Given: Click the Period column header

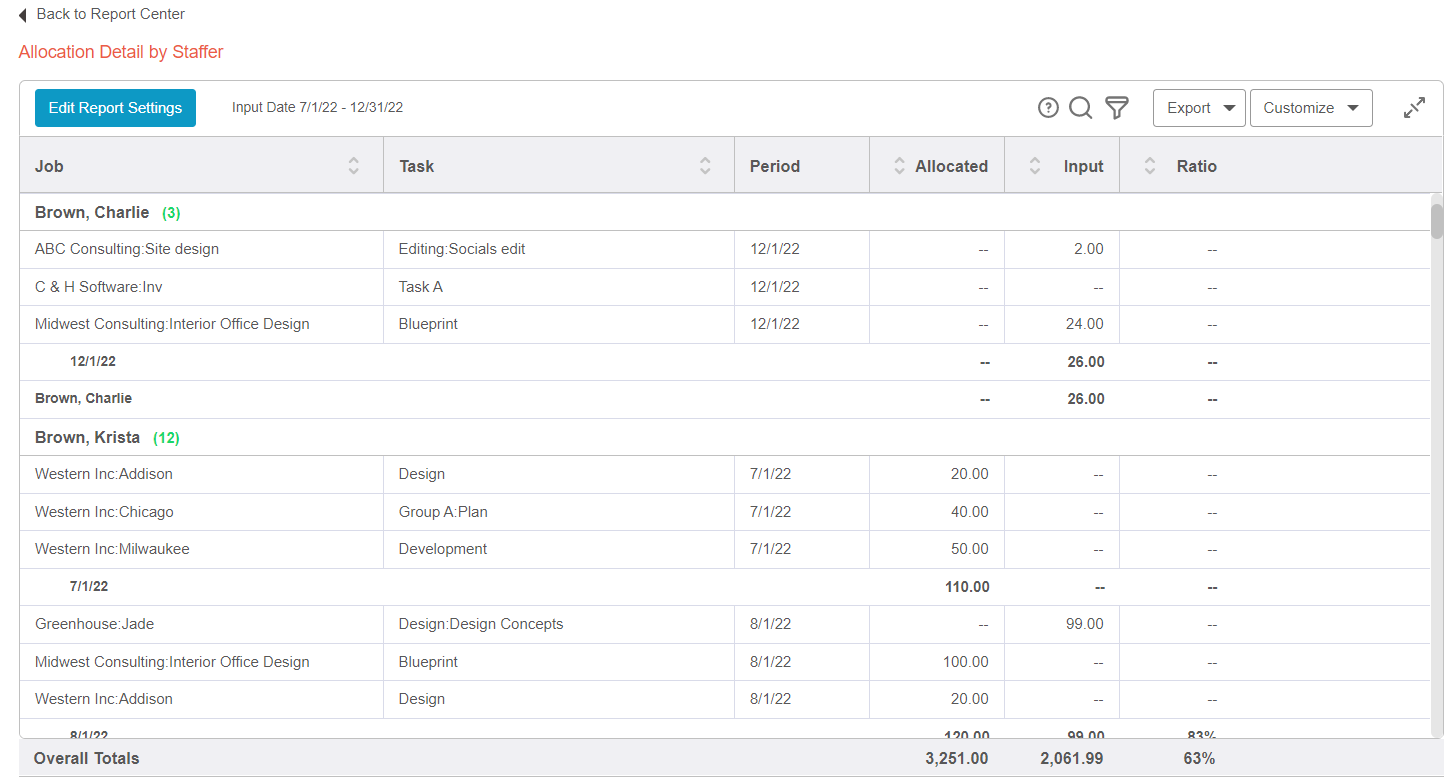Looking at the screenshot, I should [x=775, y=166].
